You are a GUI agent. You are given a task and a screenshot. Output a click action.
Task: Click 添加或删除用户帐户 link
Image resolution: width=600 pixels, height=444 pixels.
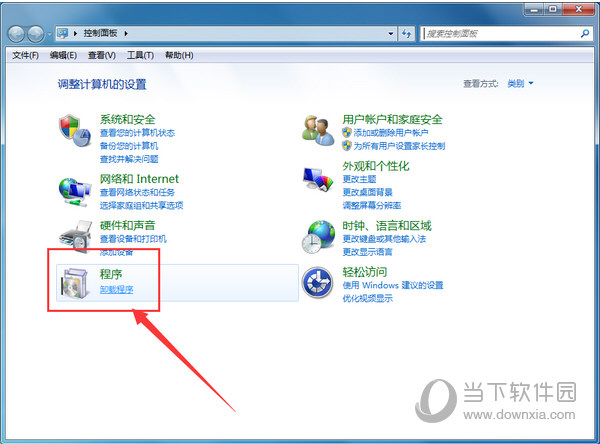click(391, 133)
